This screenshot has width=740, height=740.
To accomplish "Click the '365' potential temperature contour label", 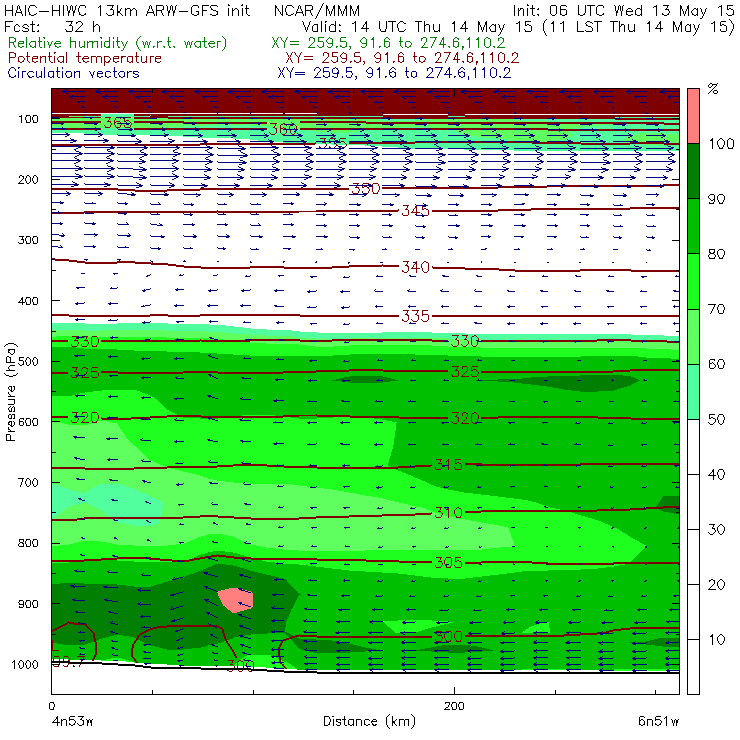I will (118, 123).
